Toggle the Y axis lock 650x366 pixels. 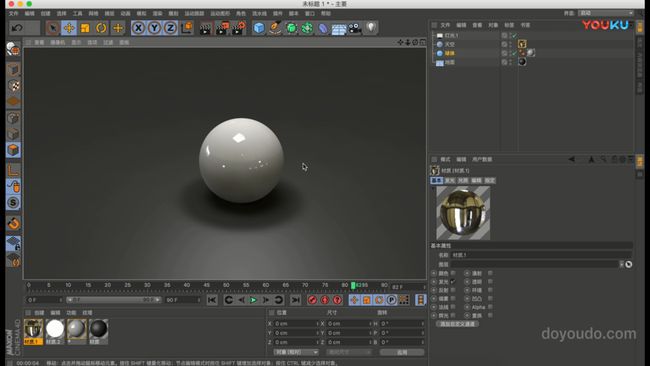coord(154,28)
